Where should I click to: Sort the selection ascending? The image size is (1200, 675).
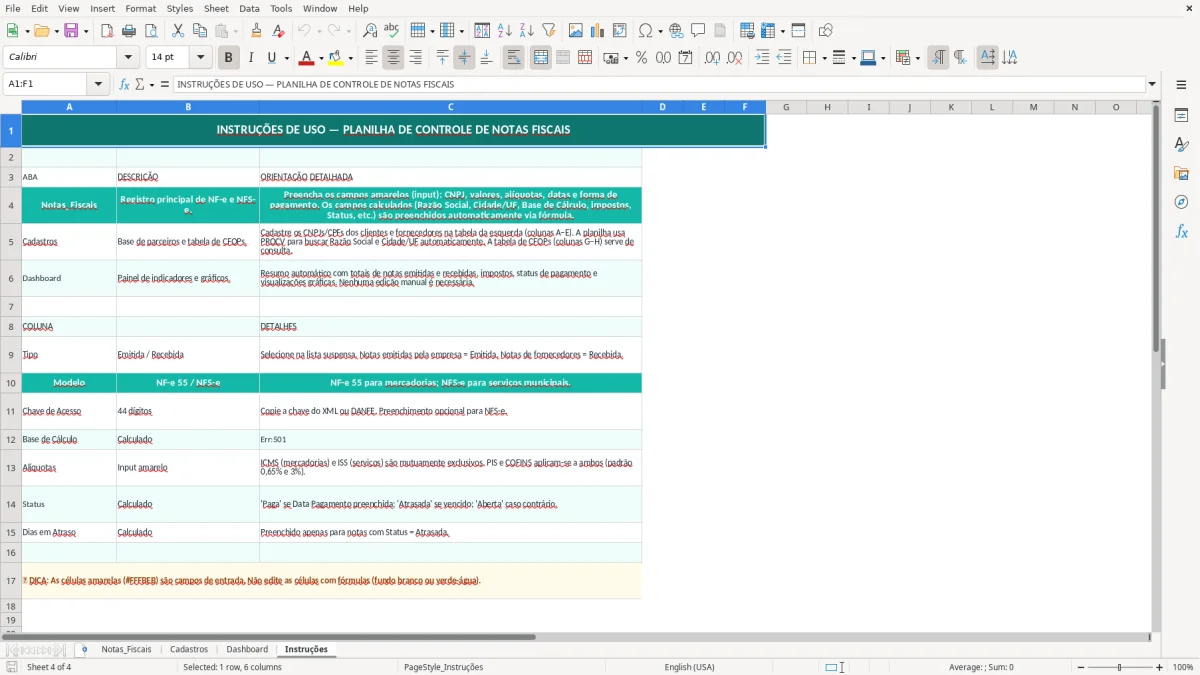(504, 30)
